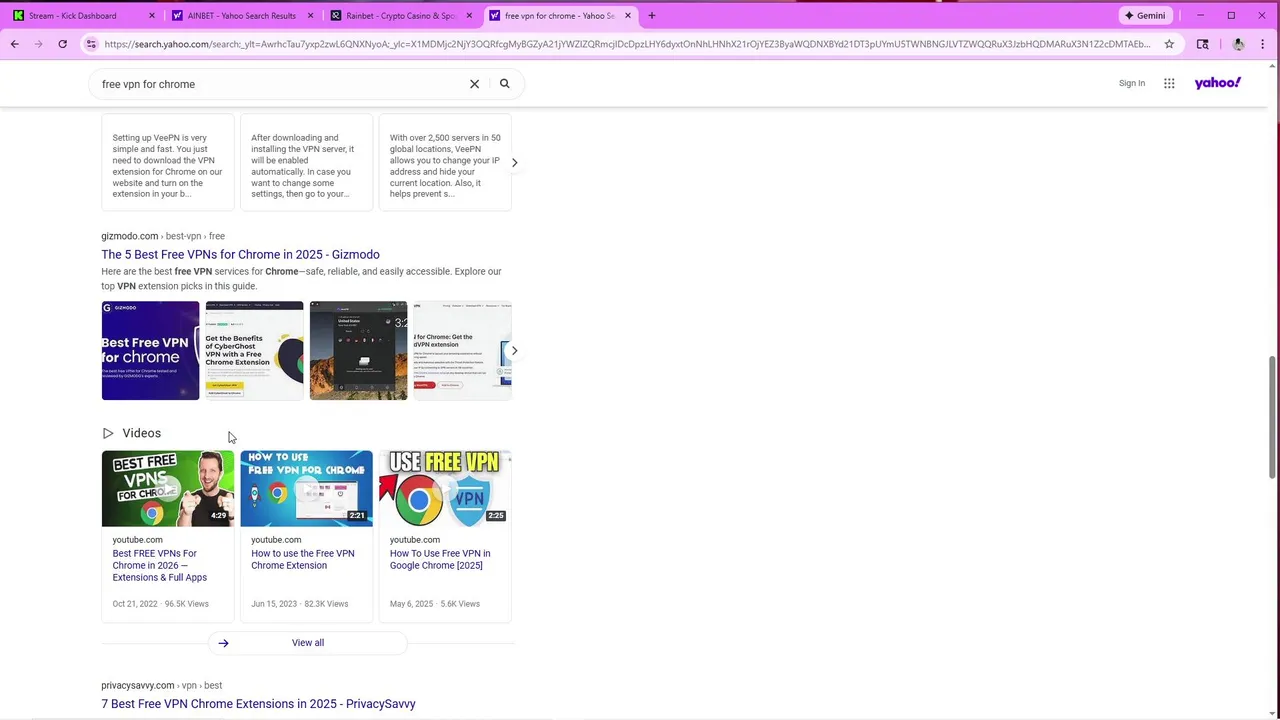
Task: Go back using browser back arrow
Action: [x=15, y=44]
